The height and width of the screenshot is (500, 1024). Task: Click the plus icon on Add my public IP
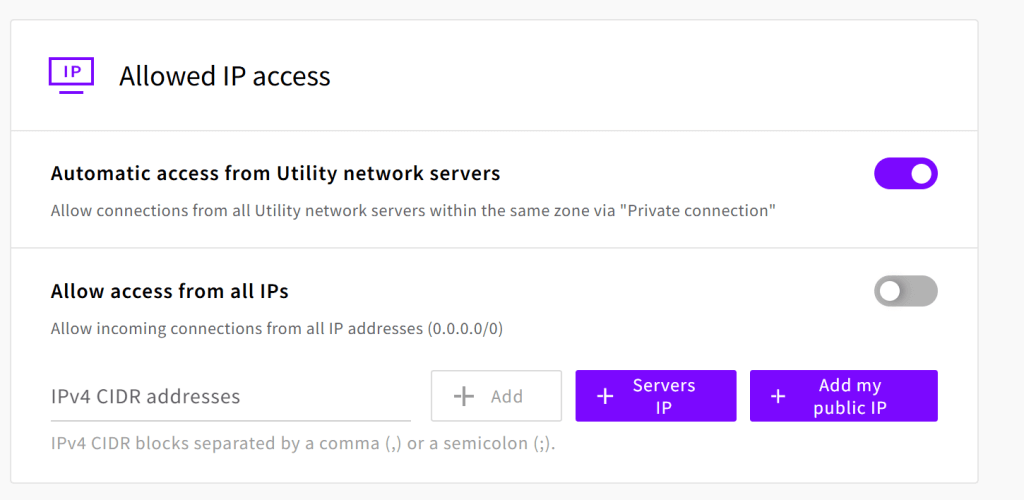tap(778, 396)
